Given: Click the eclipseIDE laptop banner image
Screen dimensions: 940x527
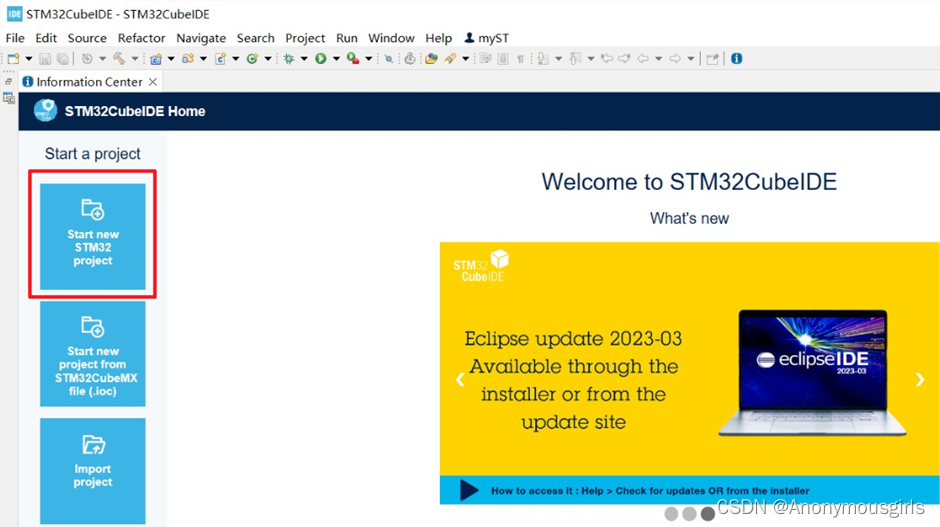Looking at the screenshot, I should pyautogui.click(x=812, y=372).
